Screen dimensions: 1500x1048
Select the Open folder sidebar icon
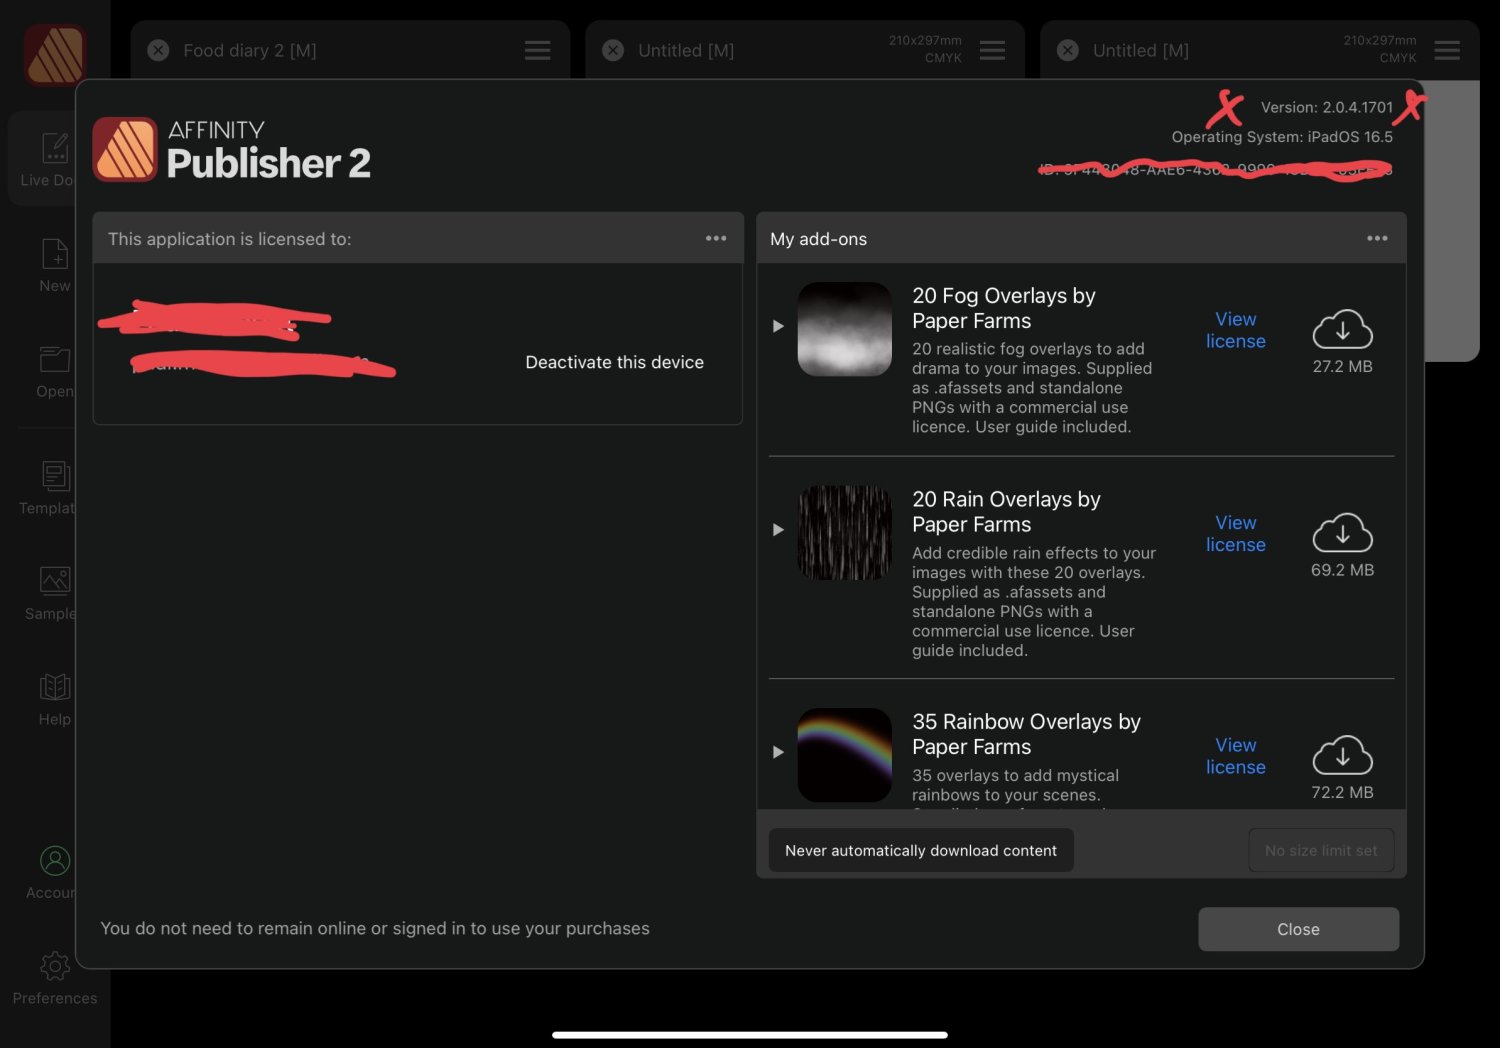[55, 359]
